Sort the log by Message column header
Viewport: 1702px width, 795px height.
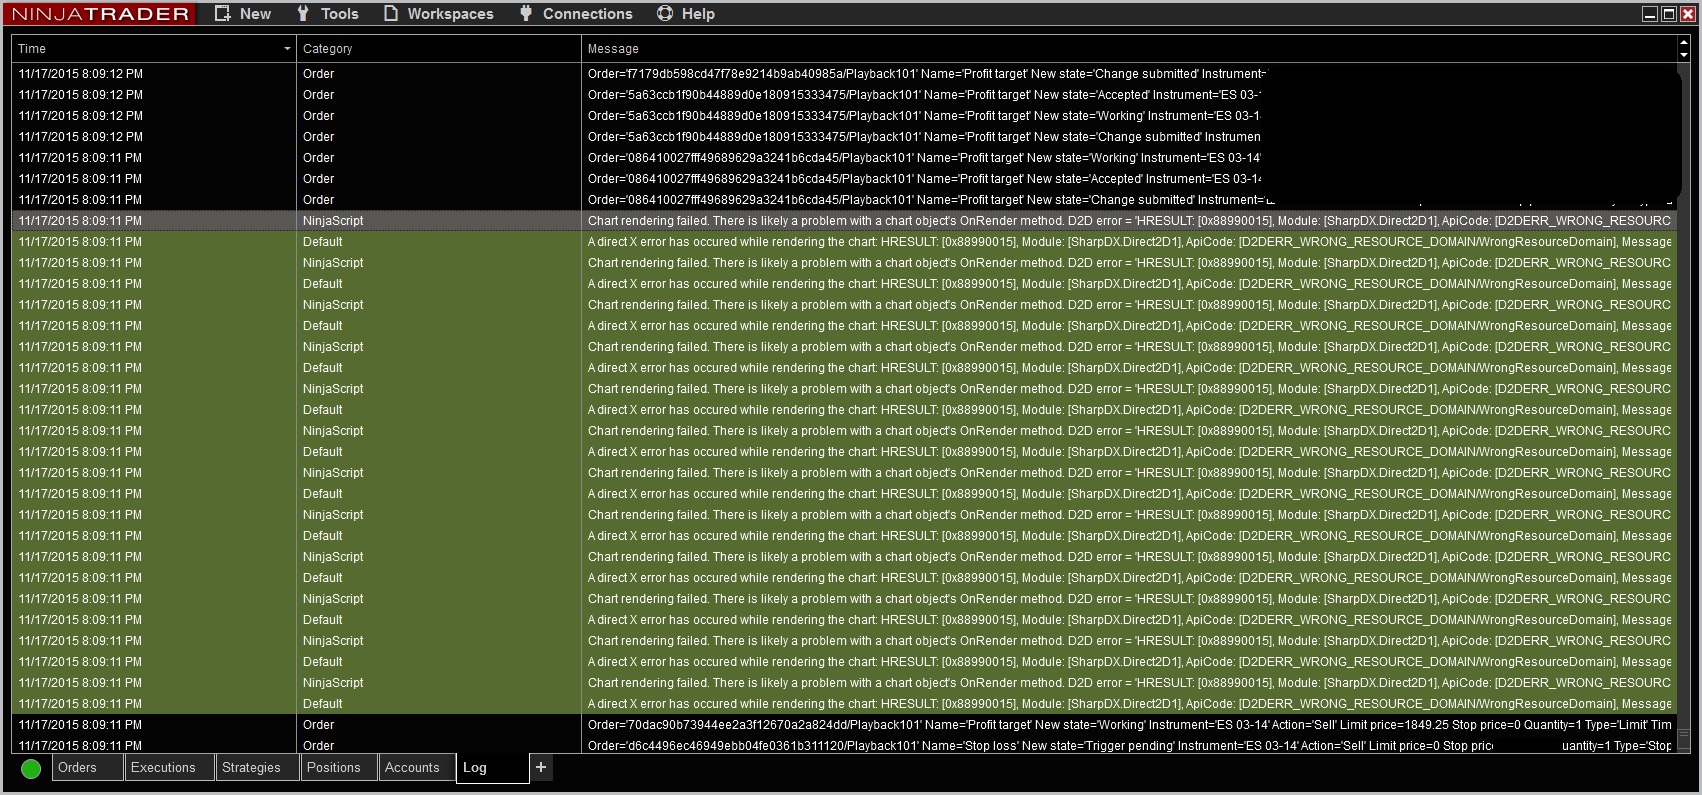point(1129,49)
